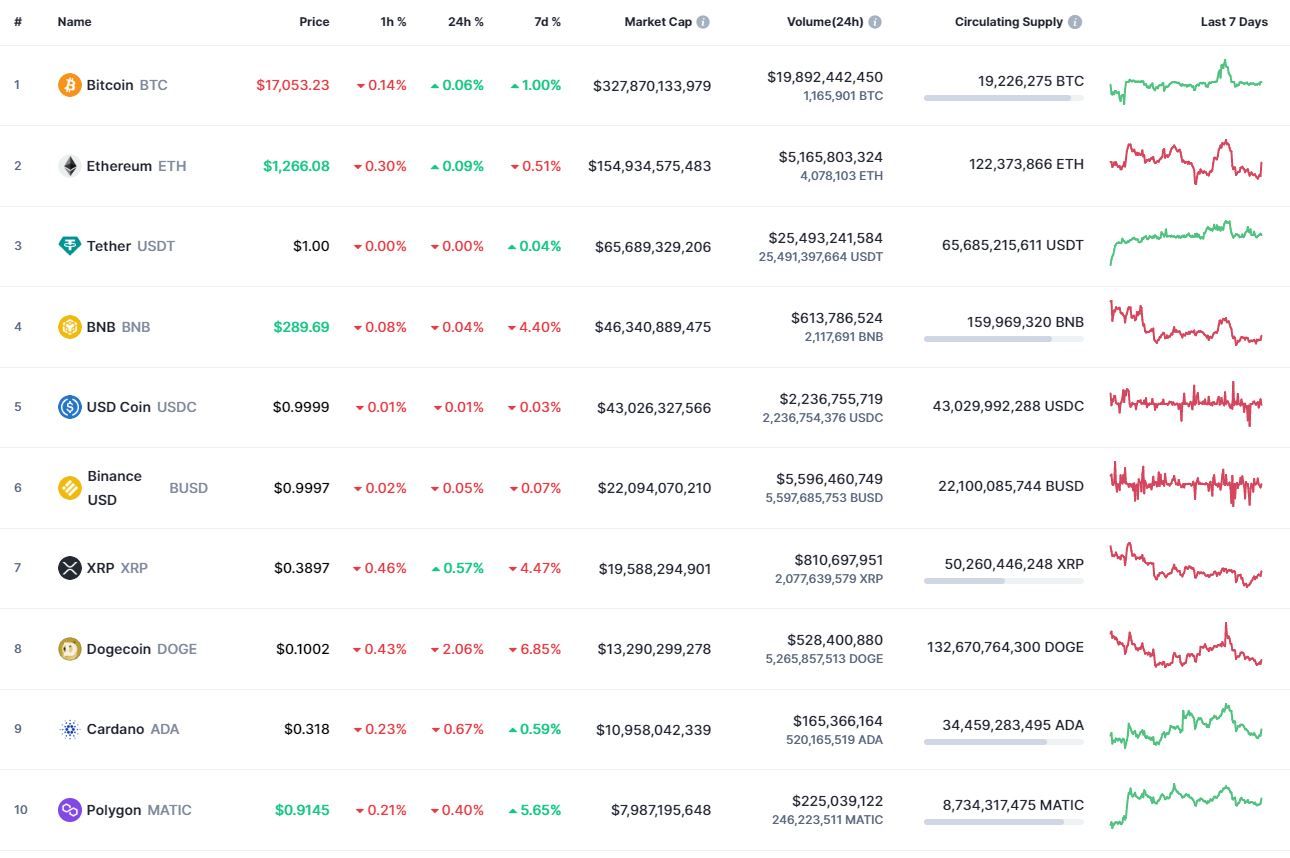The height and width of the screenshot is (858, 1290).
Task: Click the Circulating Supply info icon
Action: (1075, 22)
